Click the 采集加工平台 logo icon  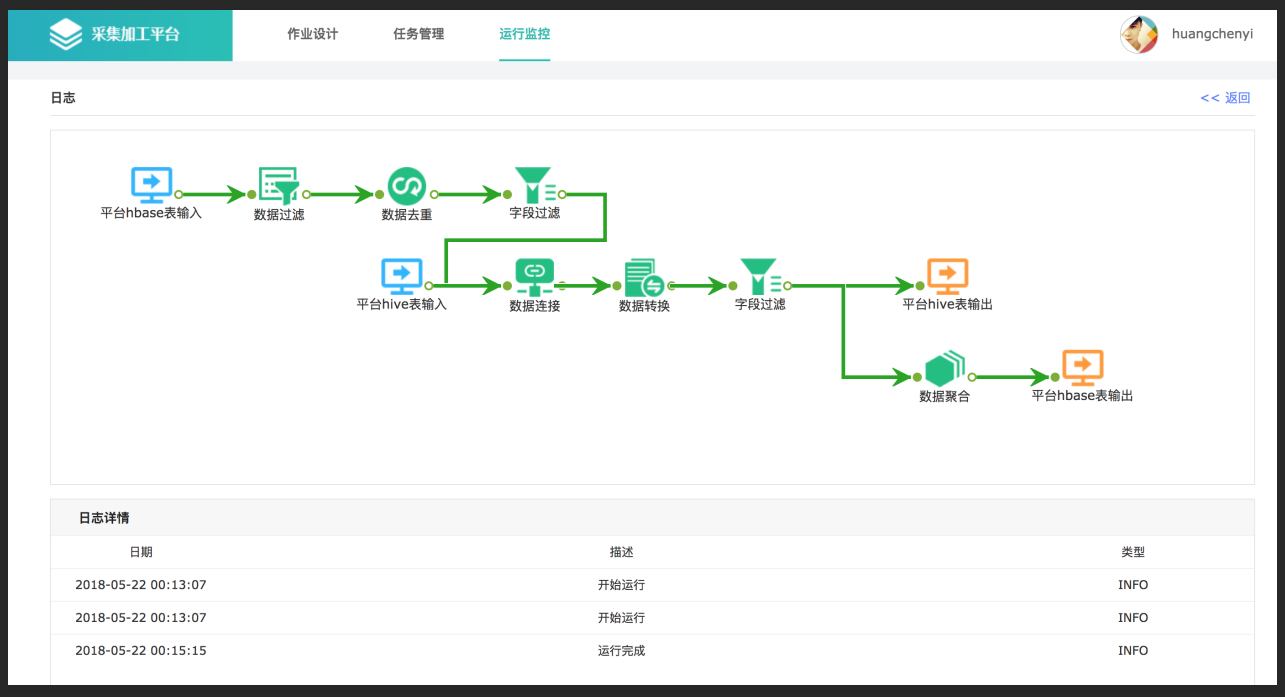67,35
